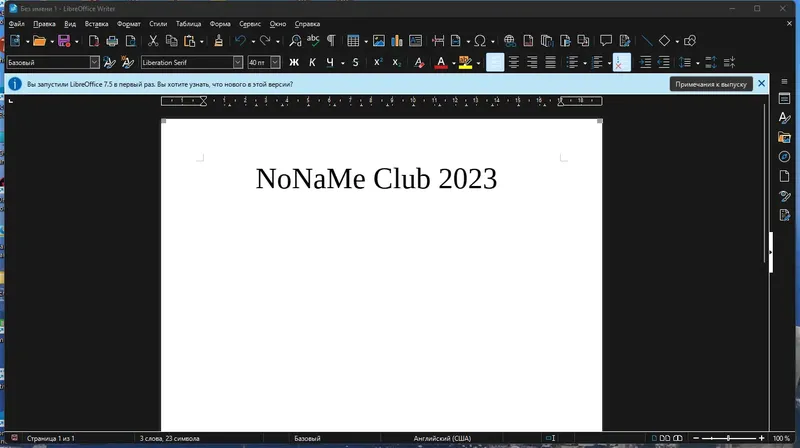Viewport: 800px width, 448px height.
Task: Expand font color dropdown arrow
Action: [x=454, y=63]
